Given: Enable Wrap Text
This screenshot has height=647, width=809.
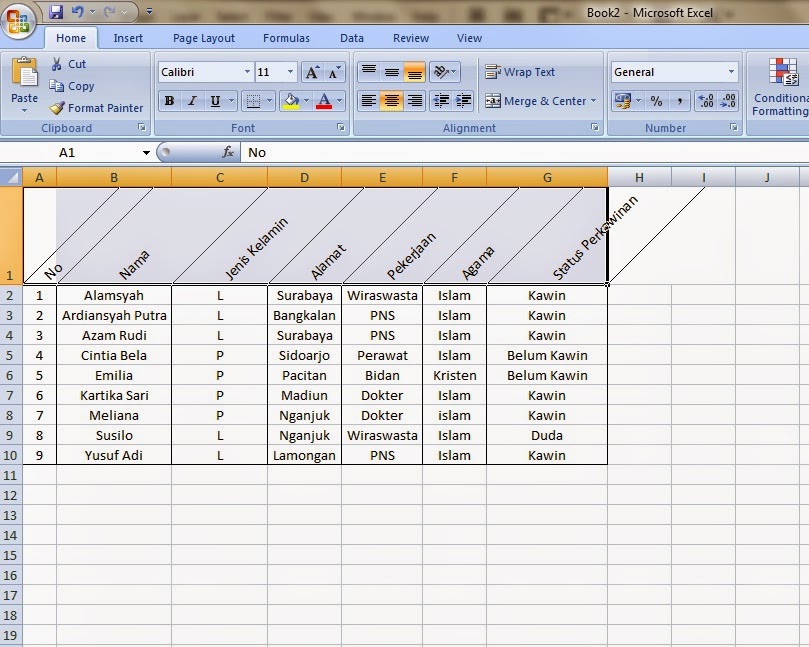Looking at the screenshot, I should coord(520,72).
